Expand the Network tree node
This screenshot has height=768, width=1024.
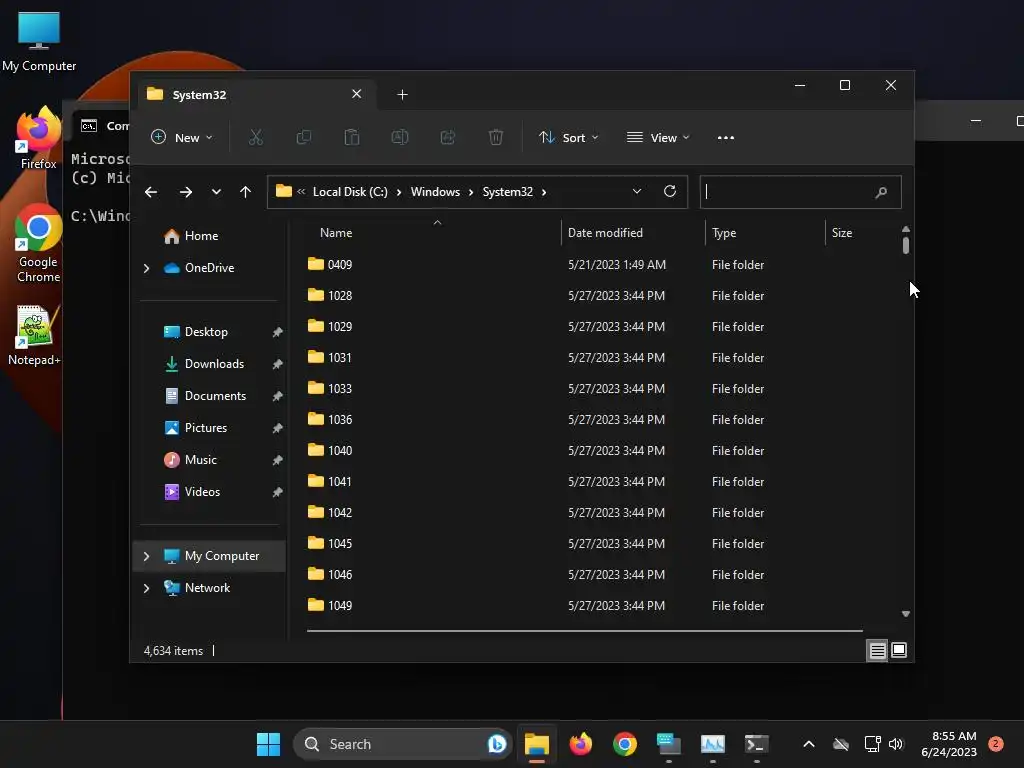(146, 588)
